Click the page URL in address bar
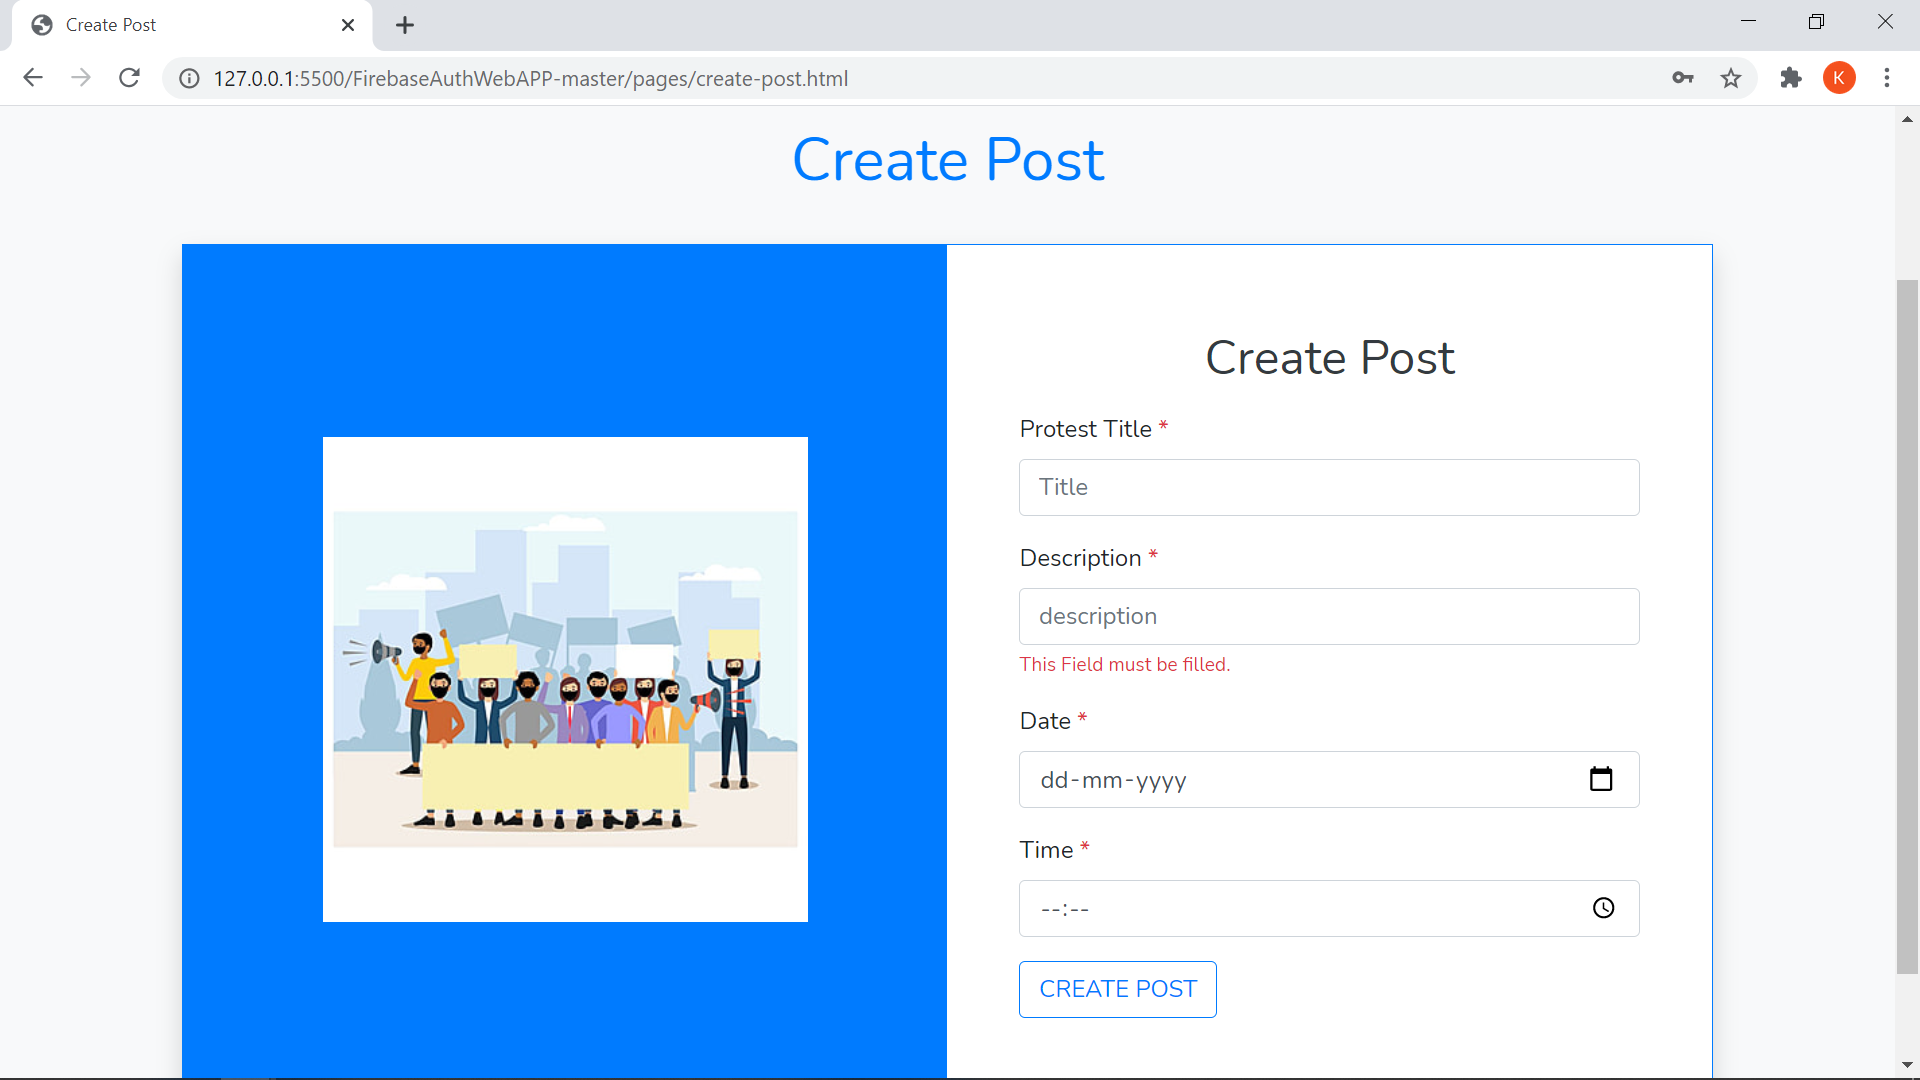 pos(530,79)
